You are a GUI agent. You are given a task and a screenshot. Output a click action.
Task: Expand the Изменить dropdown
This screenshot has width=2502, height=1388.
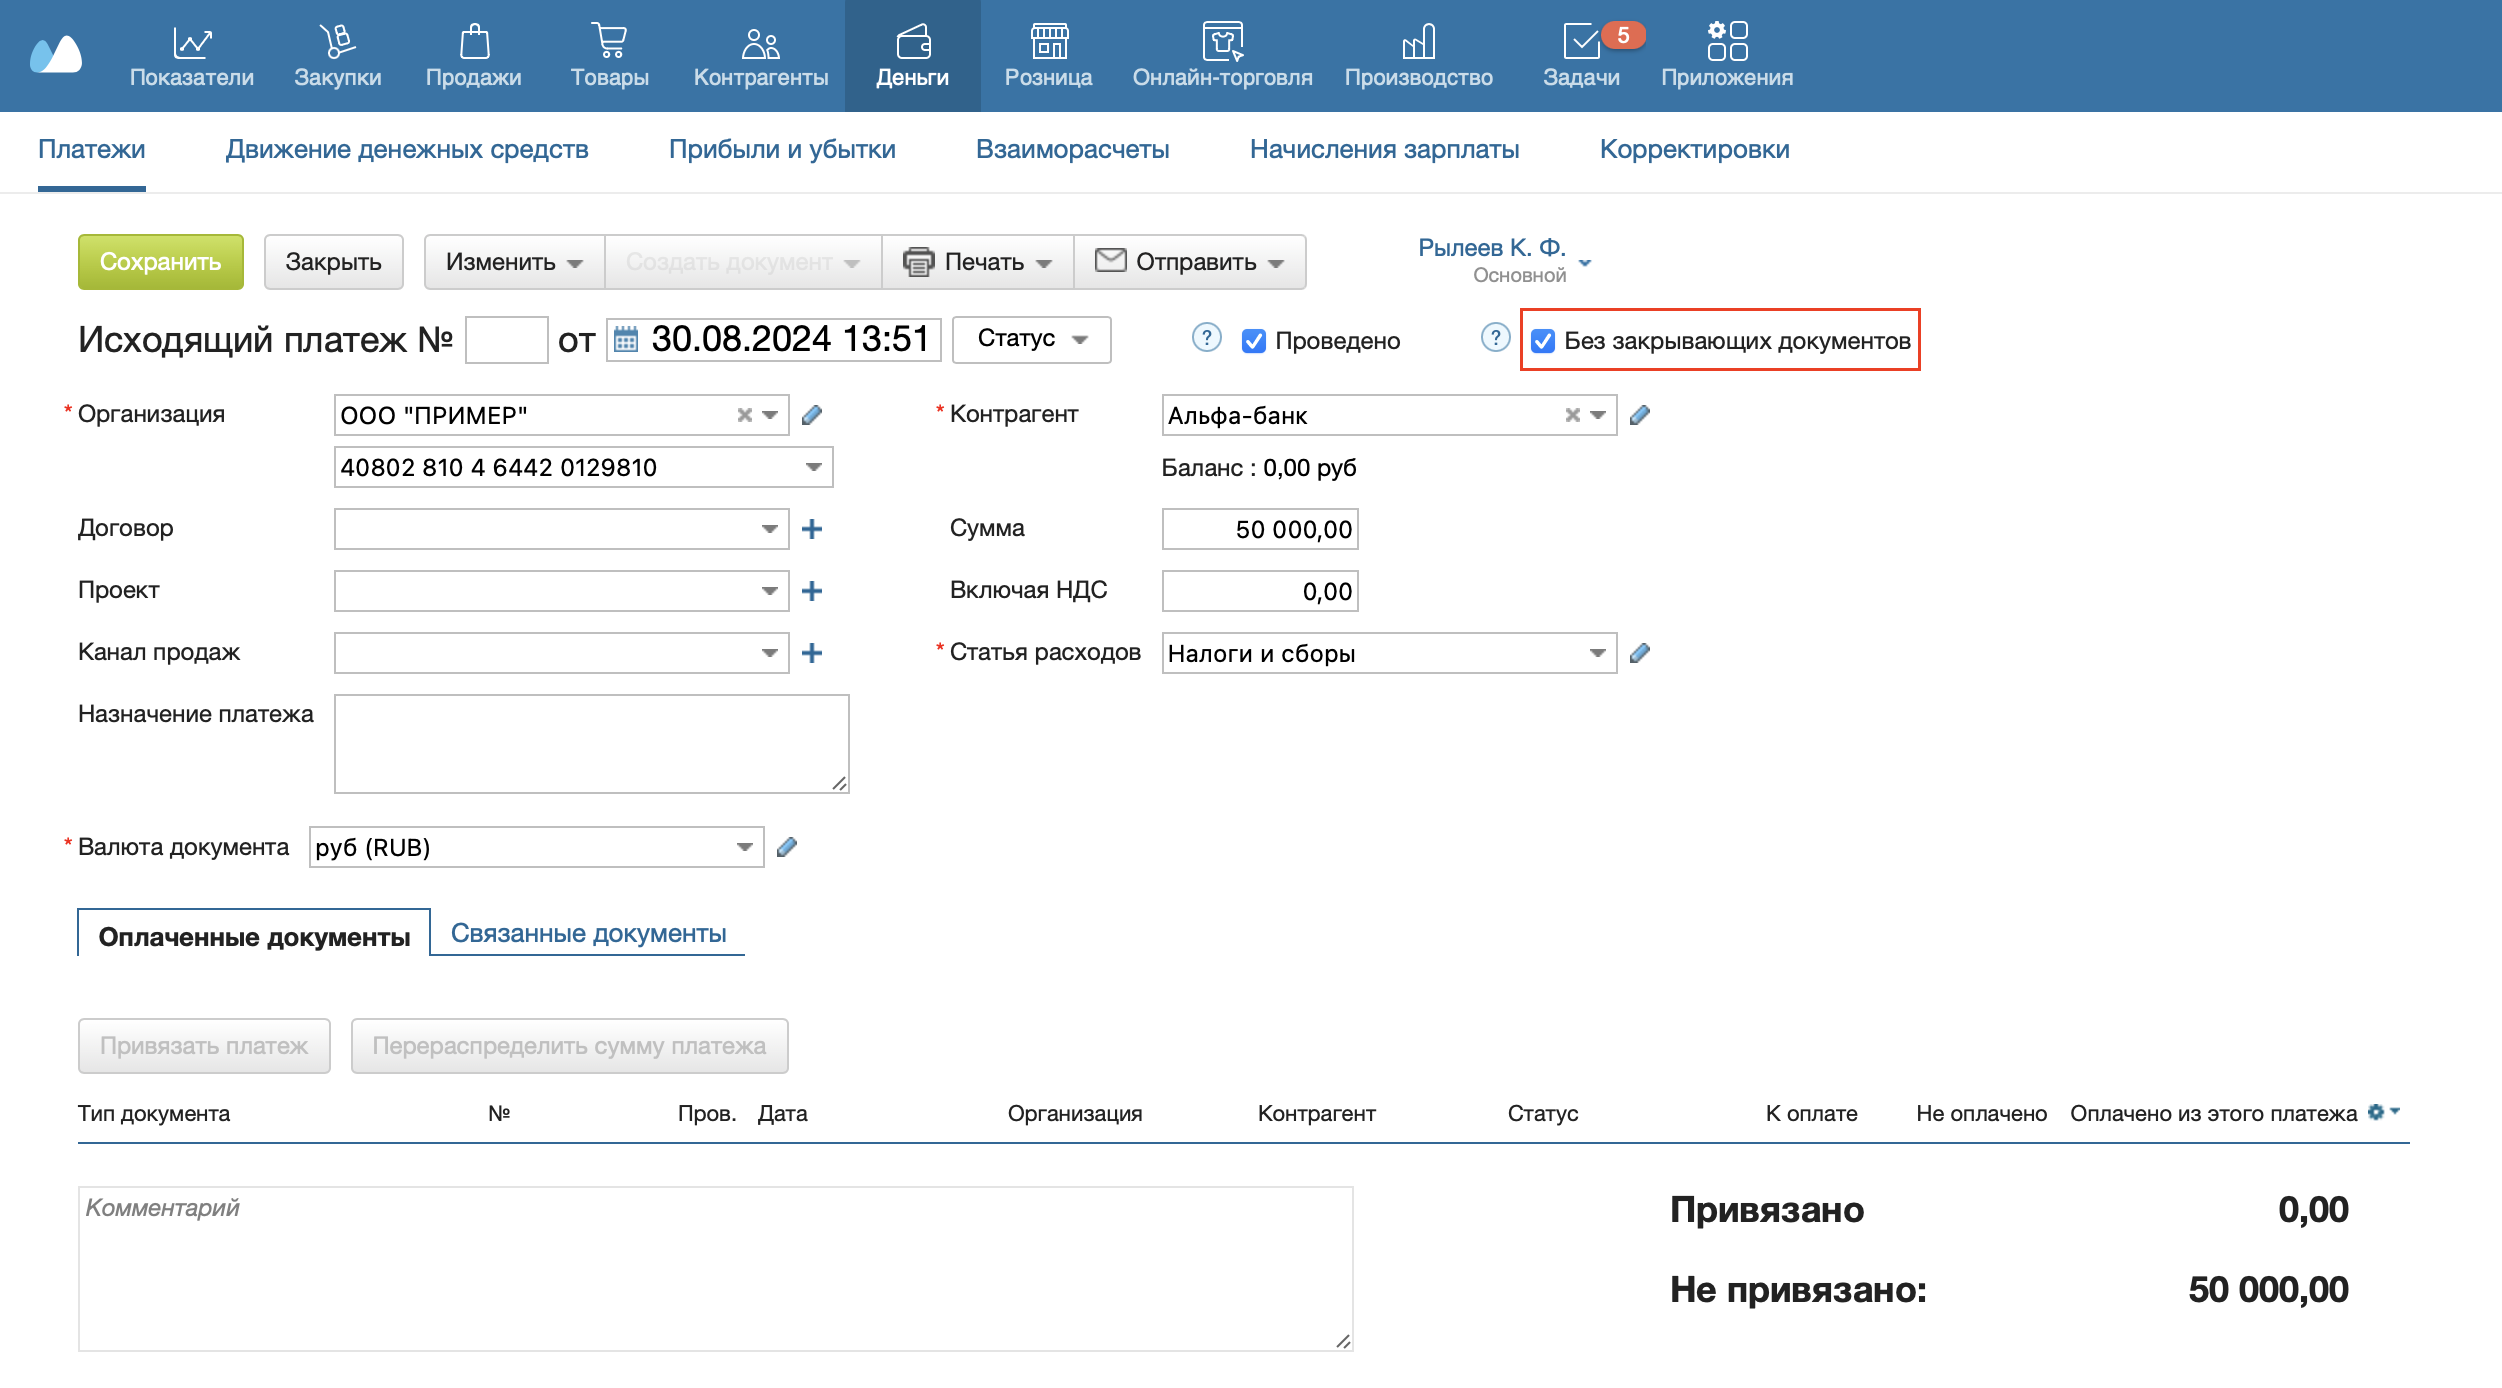(x=514, y=262)
